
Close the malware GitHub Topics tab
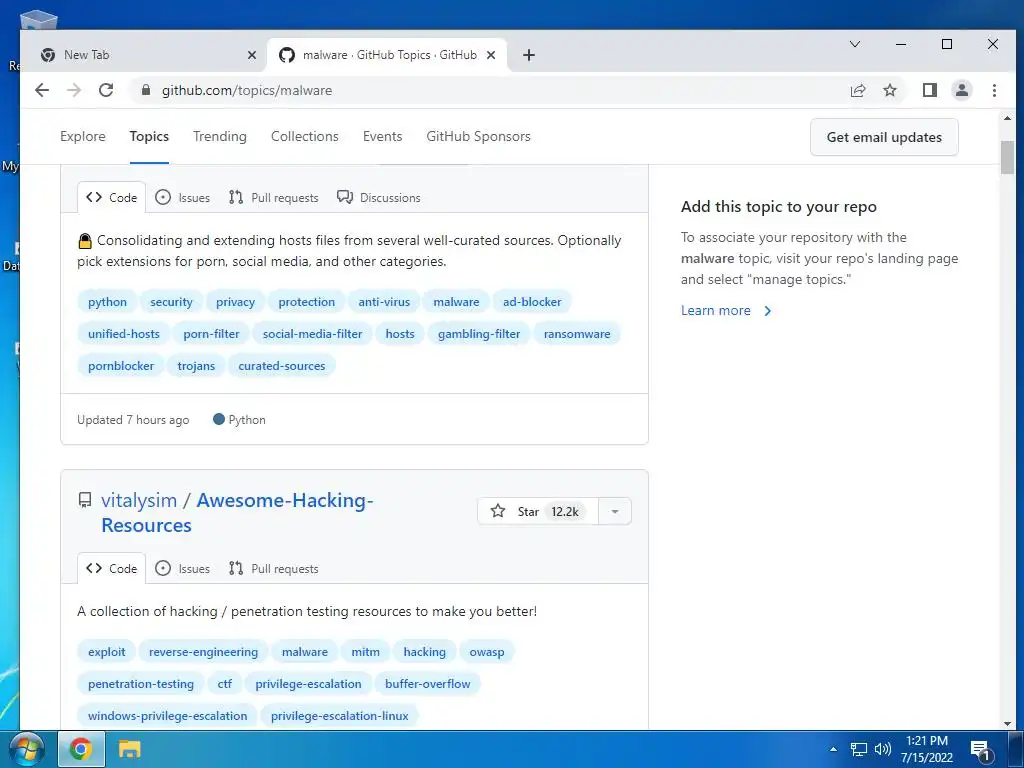(x=491, y=56)
